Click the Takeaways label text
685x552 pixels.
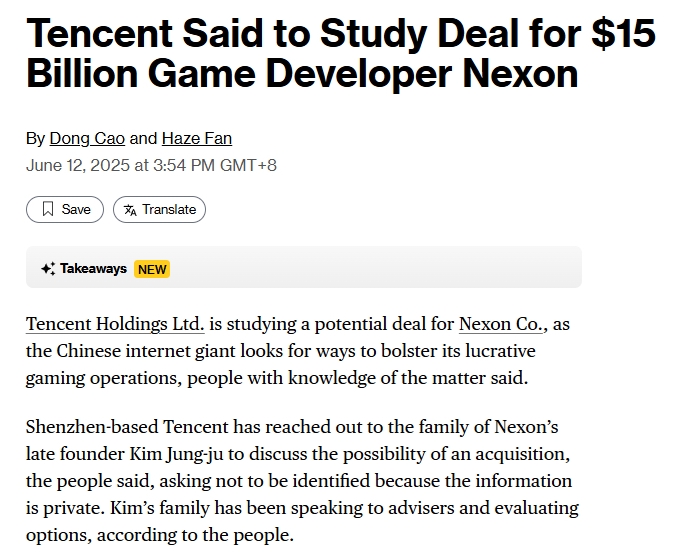93,269
